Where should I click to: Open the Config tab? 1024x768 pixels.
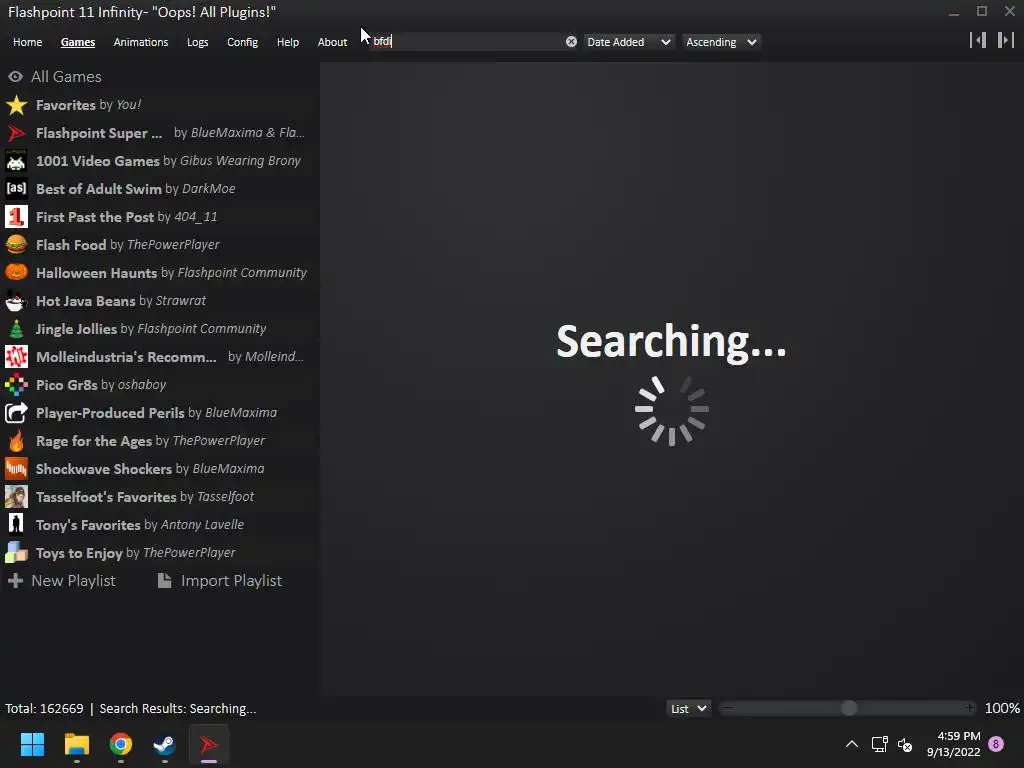242,42
